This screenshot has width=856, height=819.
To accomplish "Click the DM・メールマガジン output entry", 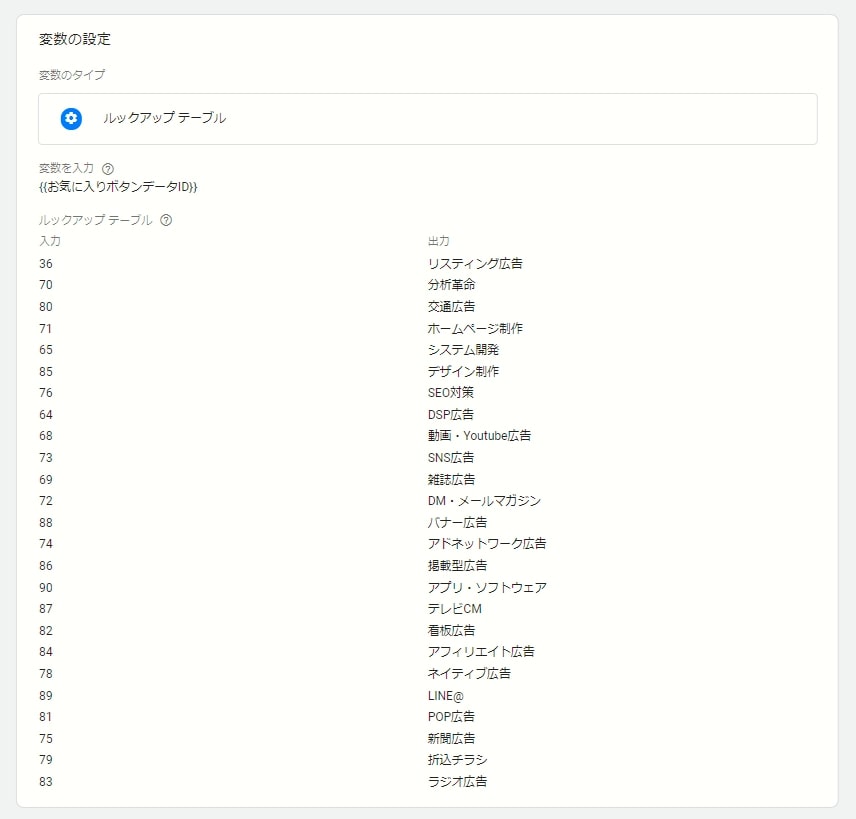I will point(484,501).
